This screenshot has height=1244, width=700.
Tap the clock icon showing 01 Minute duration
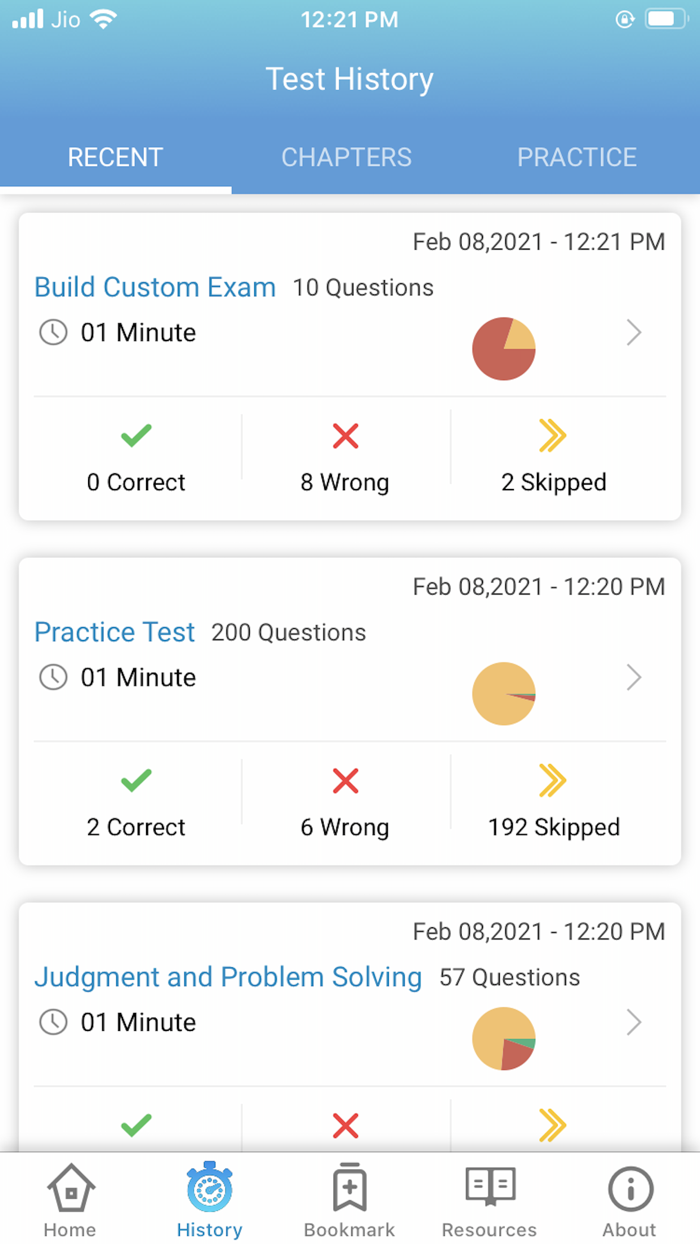tap(51, 332)
